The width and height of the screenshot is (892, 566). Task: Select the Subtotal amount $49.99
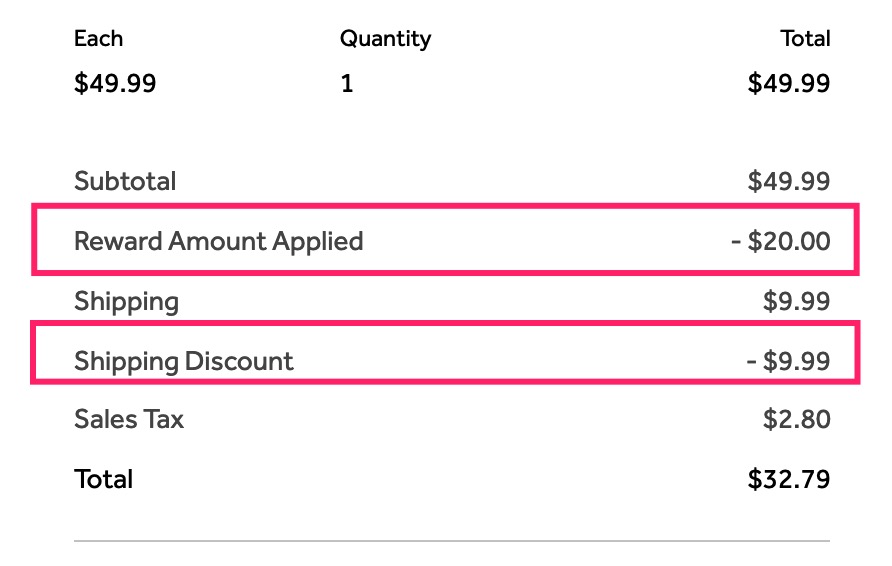(x=788, y=181)
